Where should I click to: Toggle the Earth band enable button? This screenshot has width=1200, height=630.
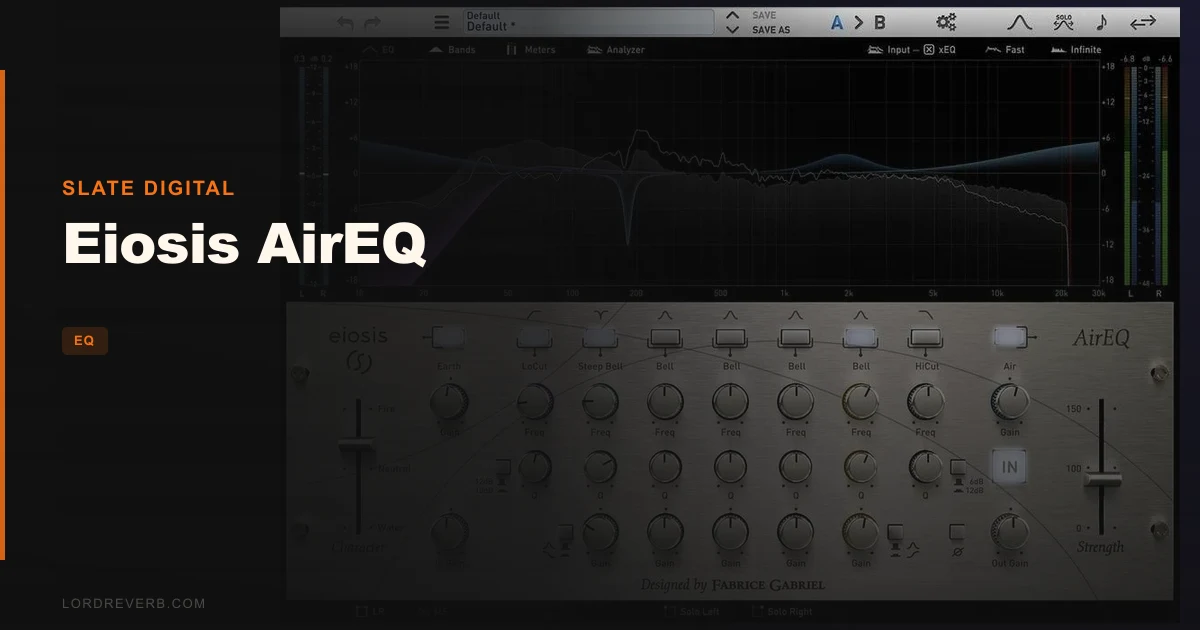tap(448, 338)
